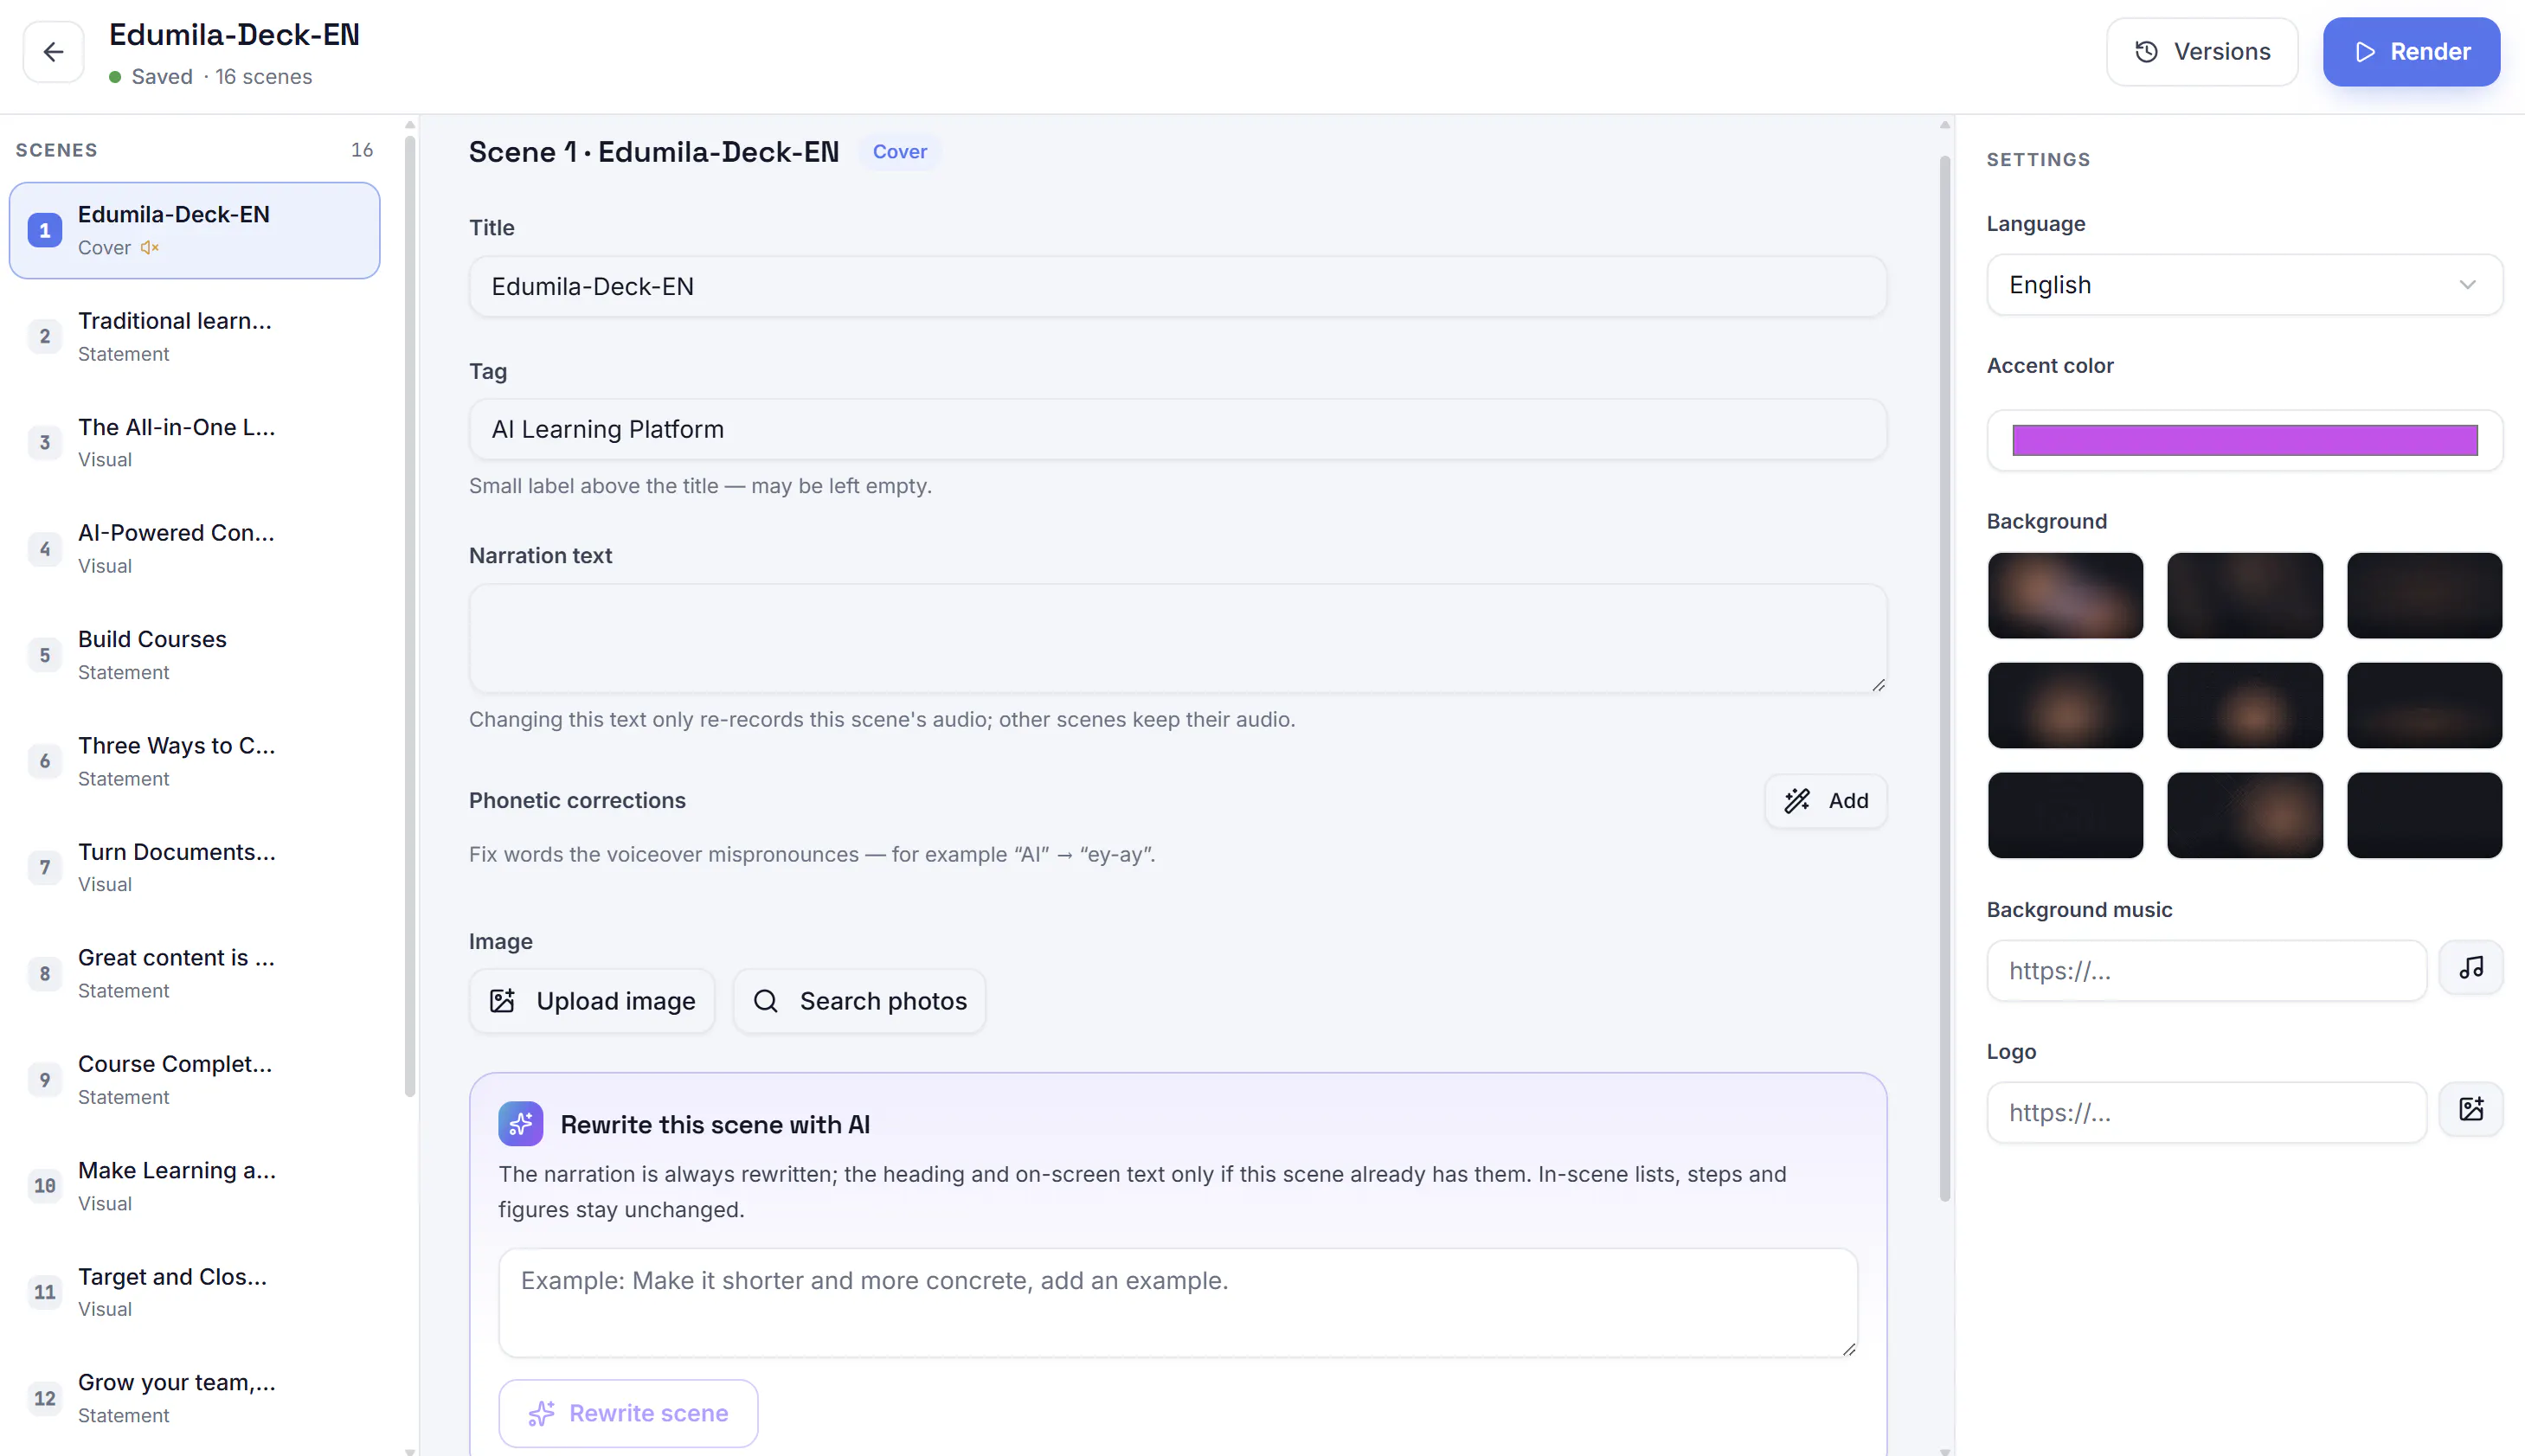2525x1456 pixels.
Task: Select scene 1 Edumila-Deck-EN
Action: click(x=195, y=230)
